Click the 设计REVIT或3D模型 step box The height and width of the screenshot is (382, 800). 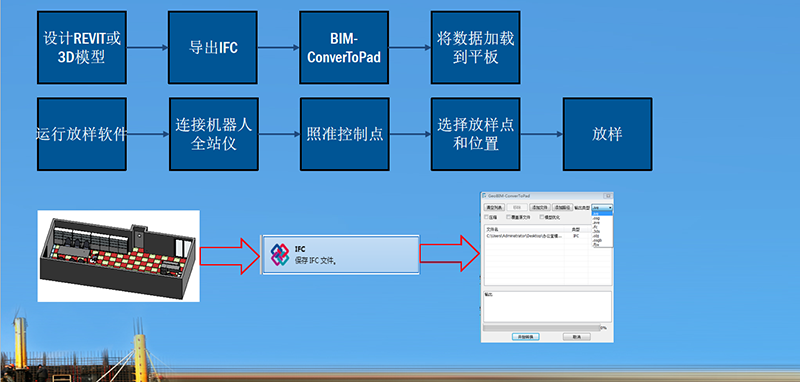pos(82,47)
